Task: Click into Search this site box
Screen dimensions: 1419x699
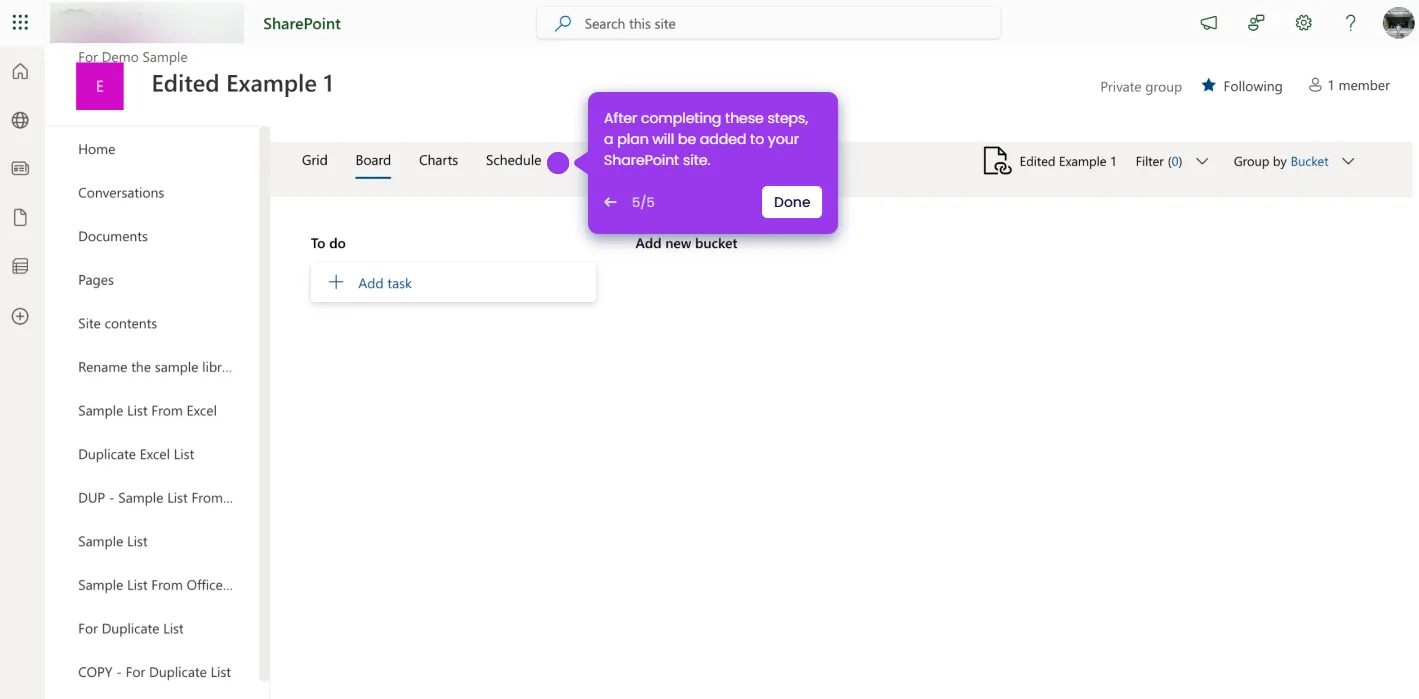Action: 768,23
